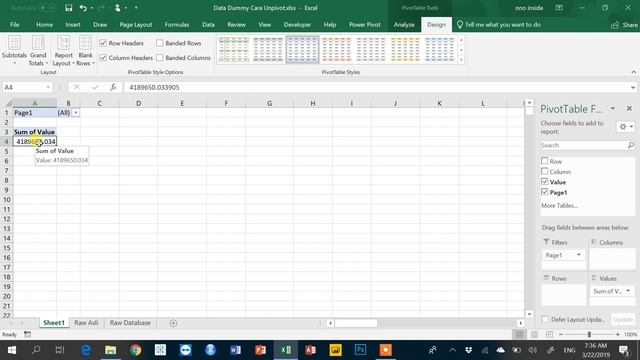640x360 pixels.
Task: Open PivotTable Fields tools gear menu
Action: (x=626, y=127)
